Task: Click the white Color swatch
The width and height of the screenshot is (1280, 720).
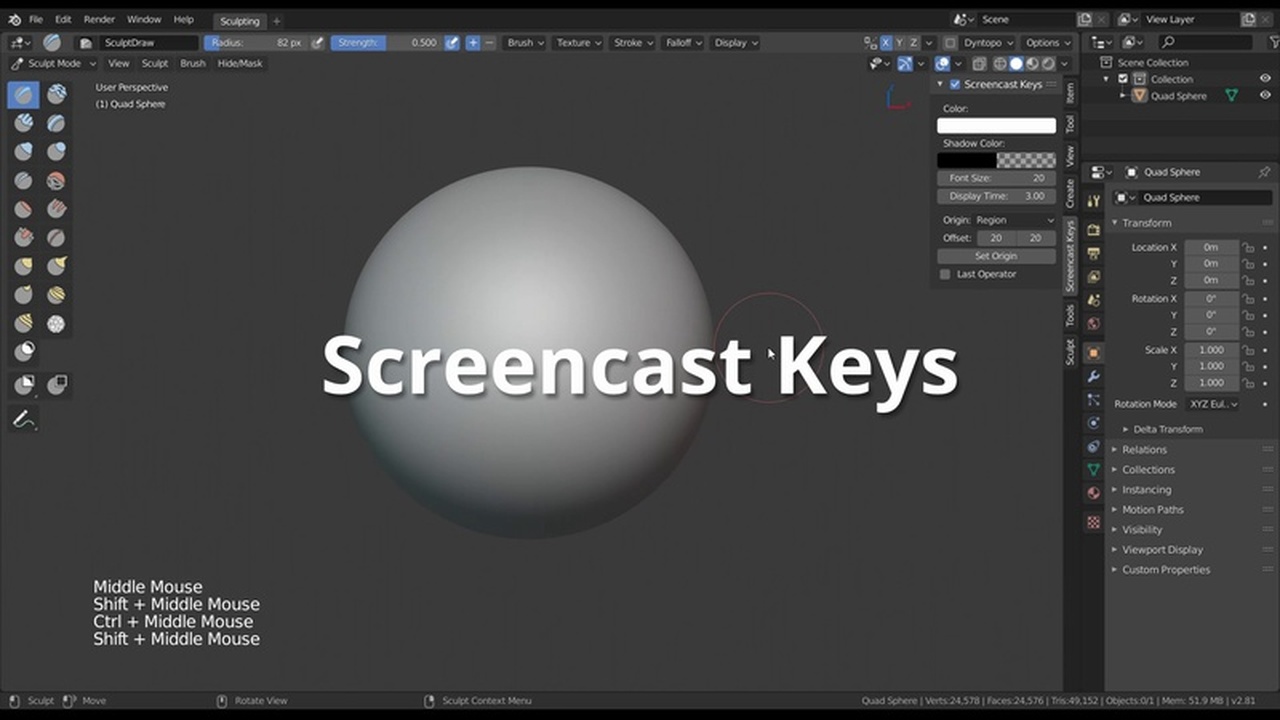Action: (x=996, y=125)
